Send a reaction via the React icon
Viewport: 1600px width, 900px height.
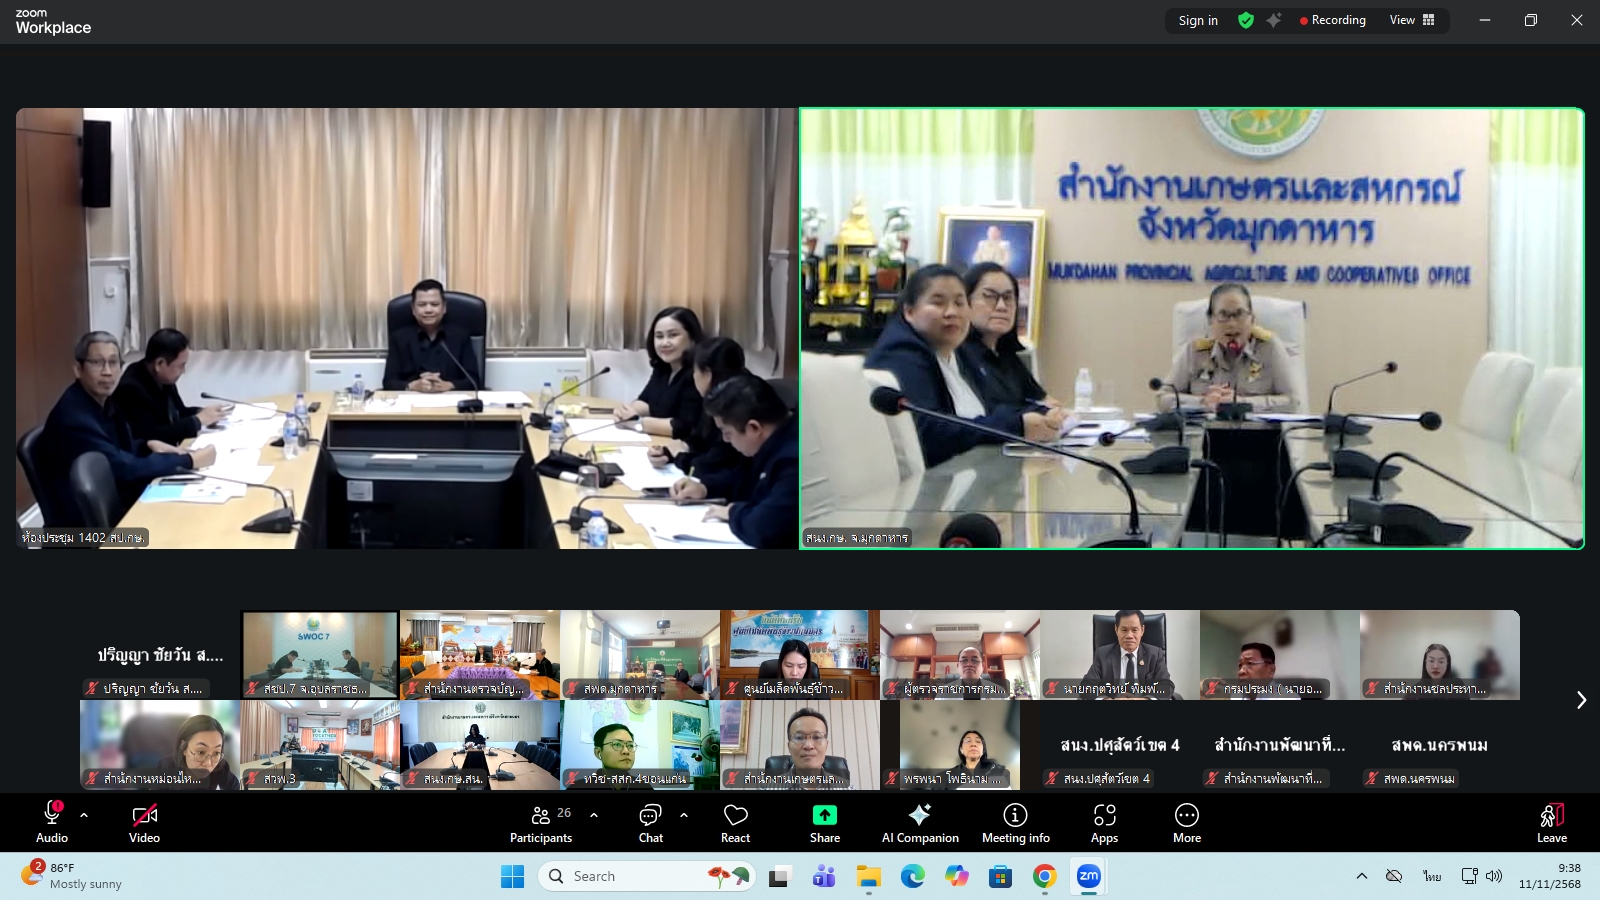tap(735, 822)
